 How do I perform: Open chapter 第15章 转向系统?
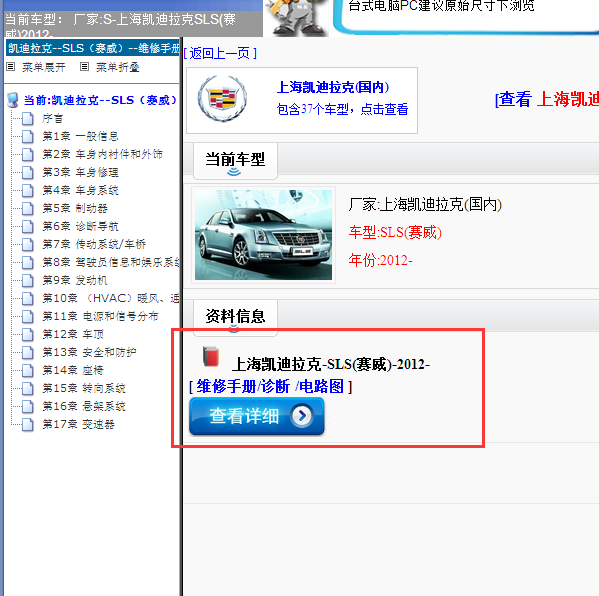point(84,388)
